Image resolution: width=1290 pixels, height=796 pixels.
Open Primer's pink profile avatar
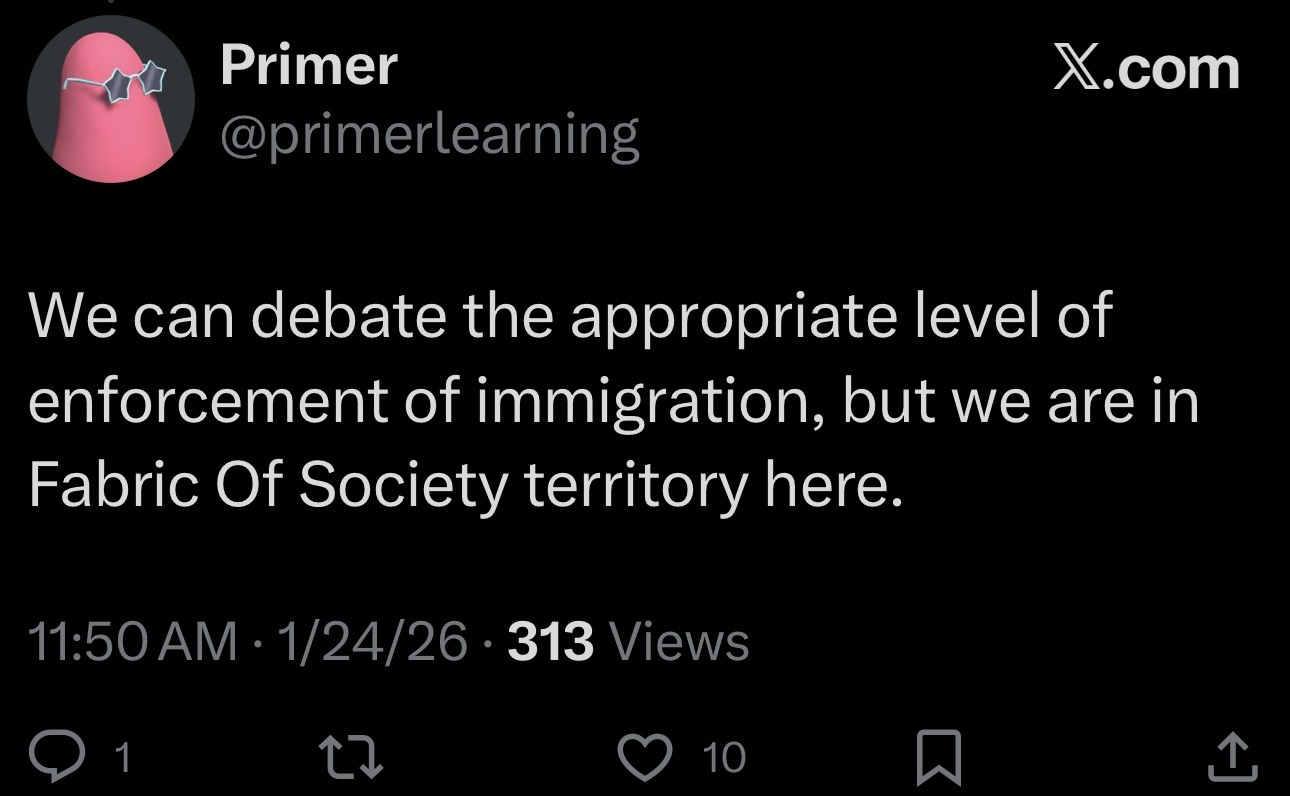tap(111, 100)
